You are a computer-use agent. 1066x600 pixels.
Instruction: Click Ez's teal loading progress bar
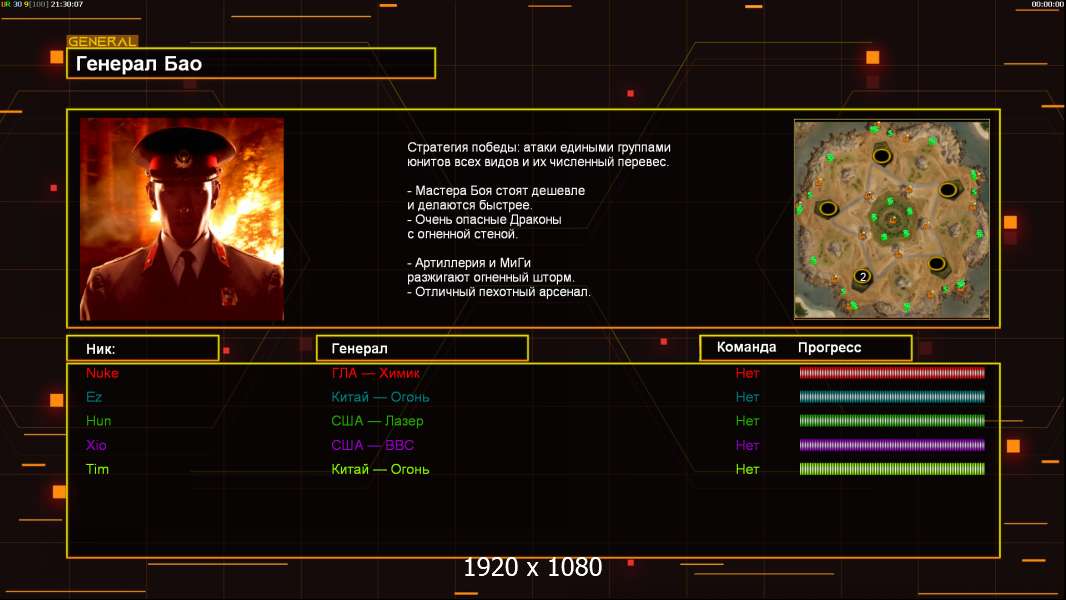[892, 397]
